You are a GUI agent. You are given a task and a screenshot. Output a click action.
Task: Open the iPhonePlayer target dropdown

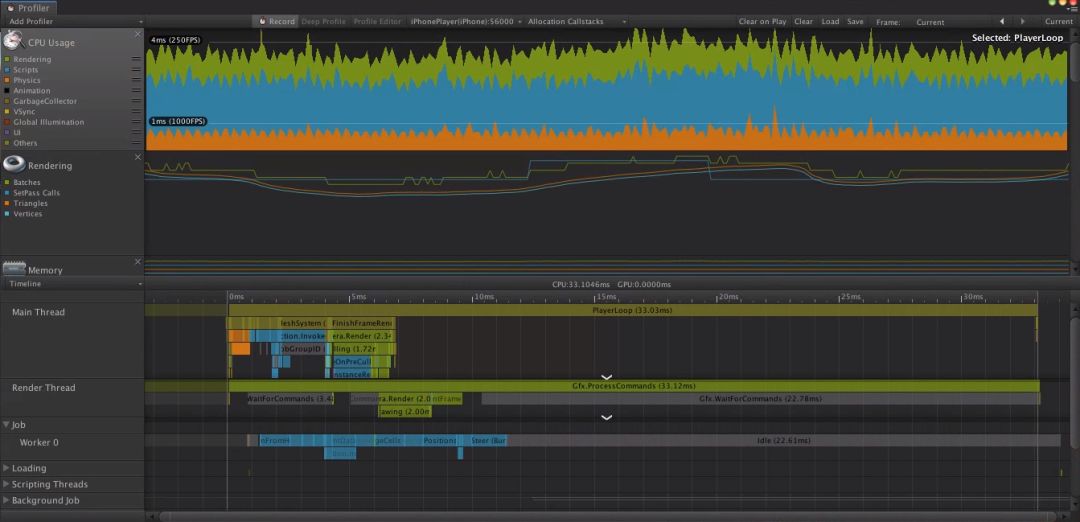[466, 21]
